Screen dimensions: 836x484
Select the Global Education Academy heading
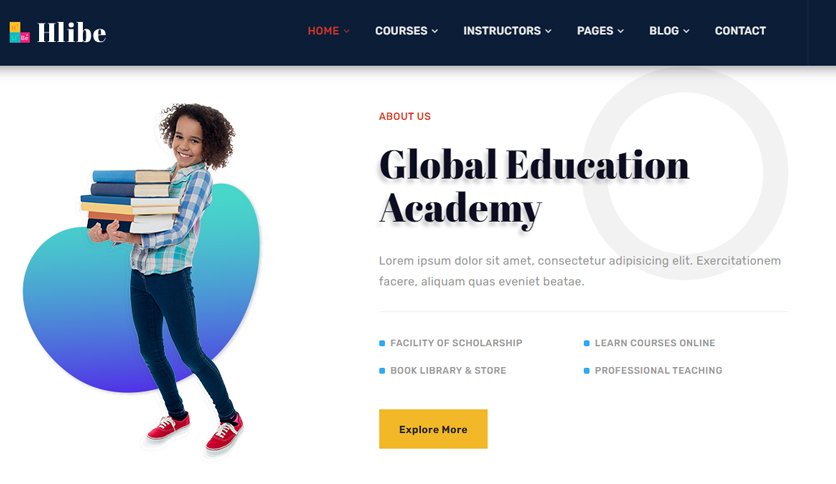534,188
